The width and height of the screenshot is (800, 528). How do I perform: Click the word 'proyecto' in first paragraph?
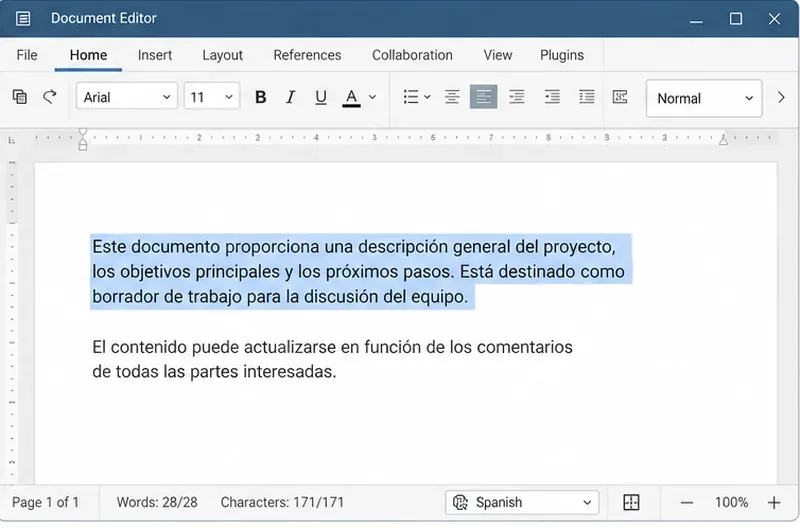coord(579,247)
